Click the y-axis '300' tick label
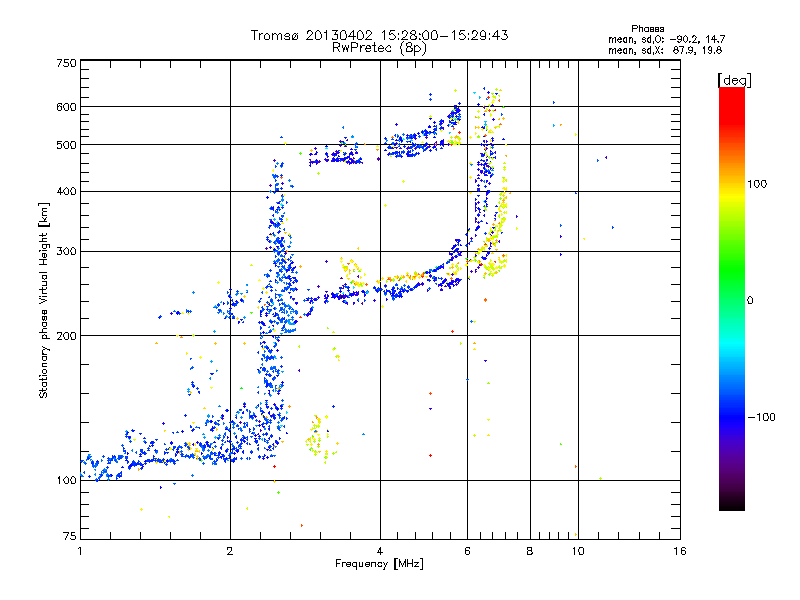 click(66, 252)
